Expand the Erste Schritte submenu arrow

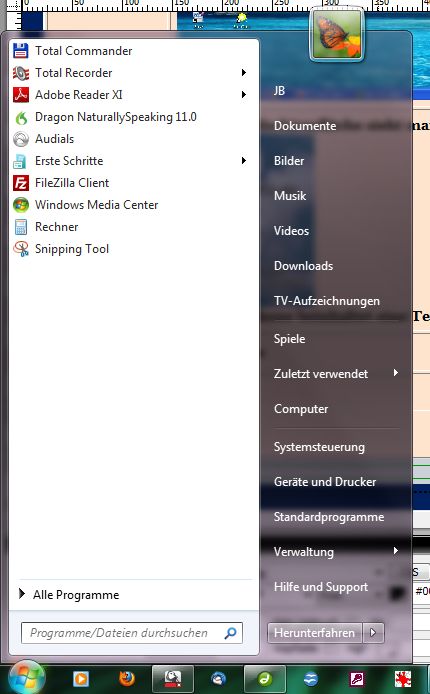tap(244, 161)
